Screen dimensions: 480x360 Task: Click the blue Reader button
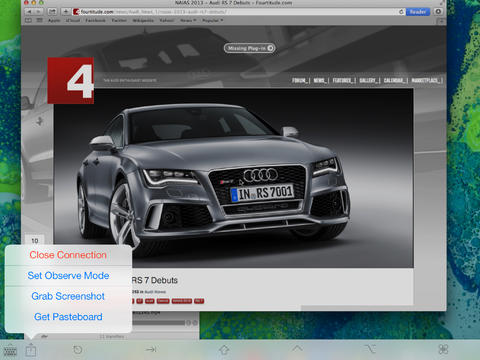click(418, 12)
